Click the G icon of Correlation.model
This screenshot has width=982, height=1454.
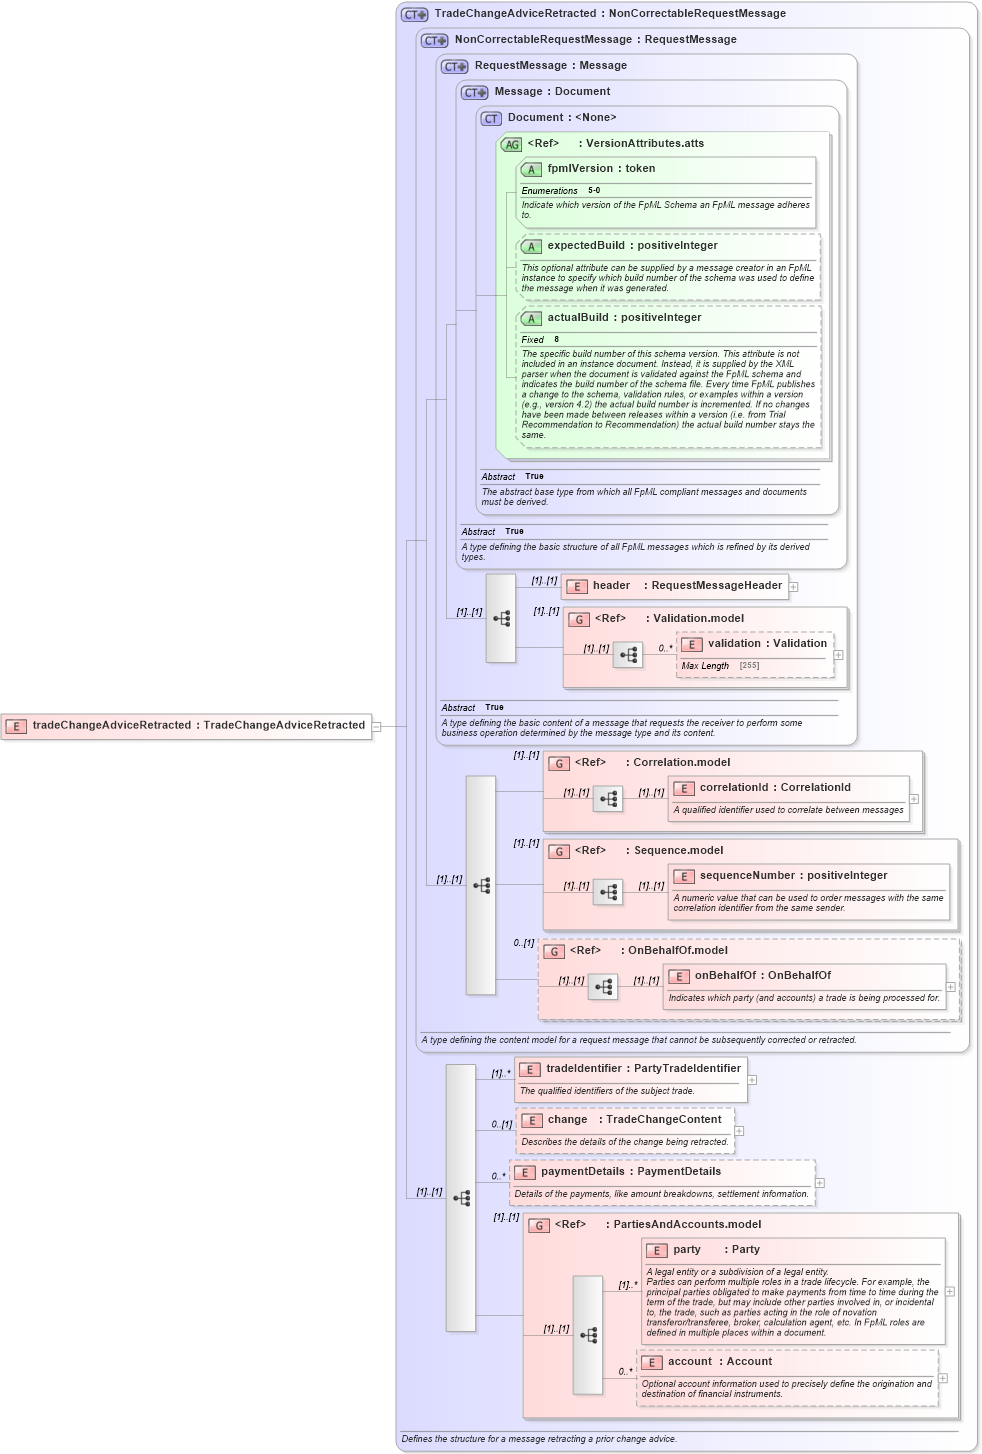pyautogui.click(x=558, y=764)
